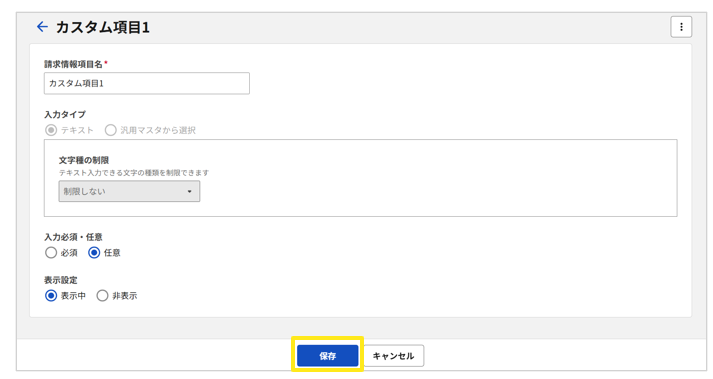The height and width of the screenshot is (379, 713).
Task: Open the three-dot more options menu
Action: pos(681,27)
